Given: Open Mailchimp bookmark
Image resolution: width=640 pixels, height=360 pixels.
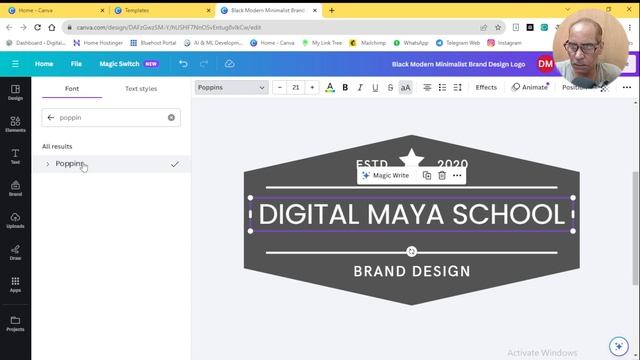Looking at the screenshot, I should [x=368, y=42].
